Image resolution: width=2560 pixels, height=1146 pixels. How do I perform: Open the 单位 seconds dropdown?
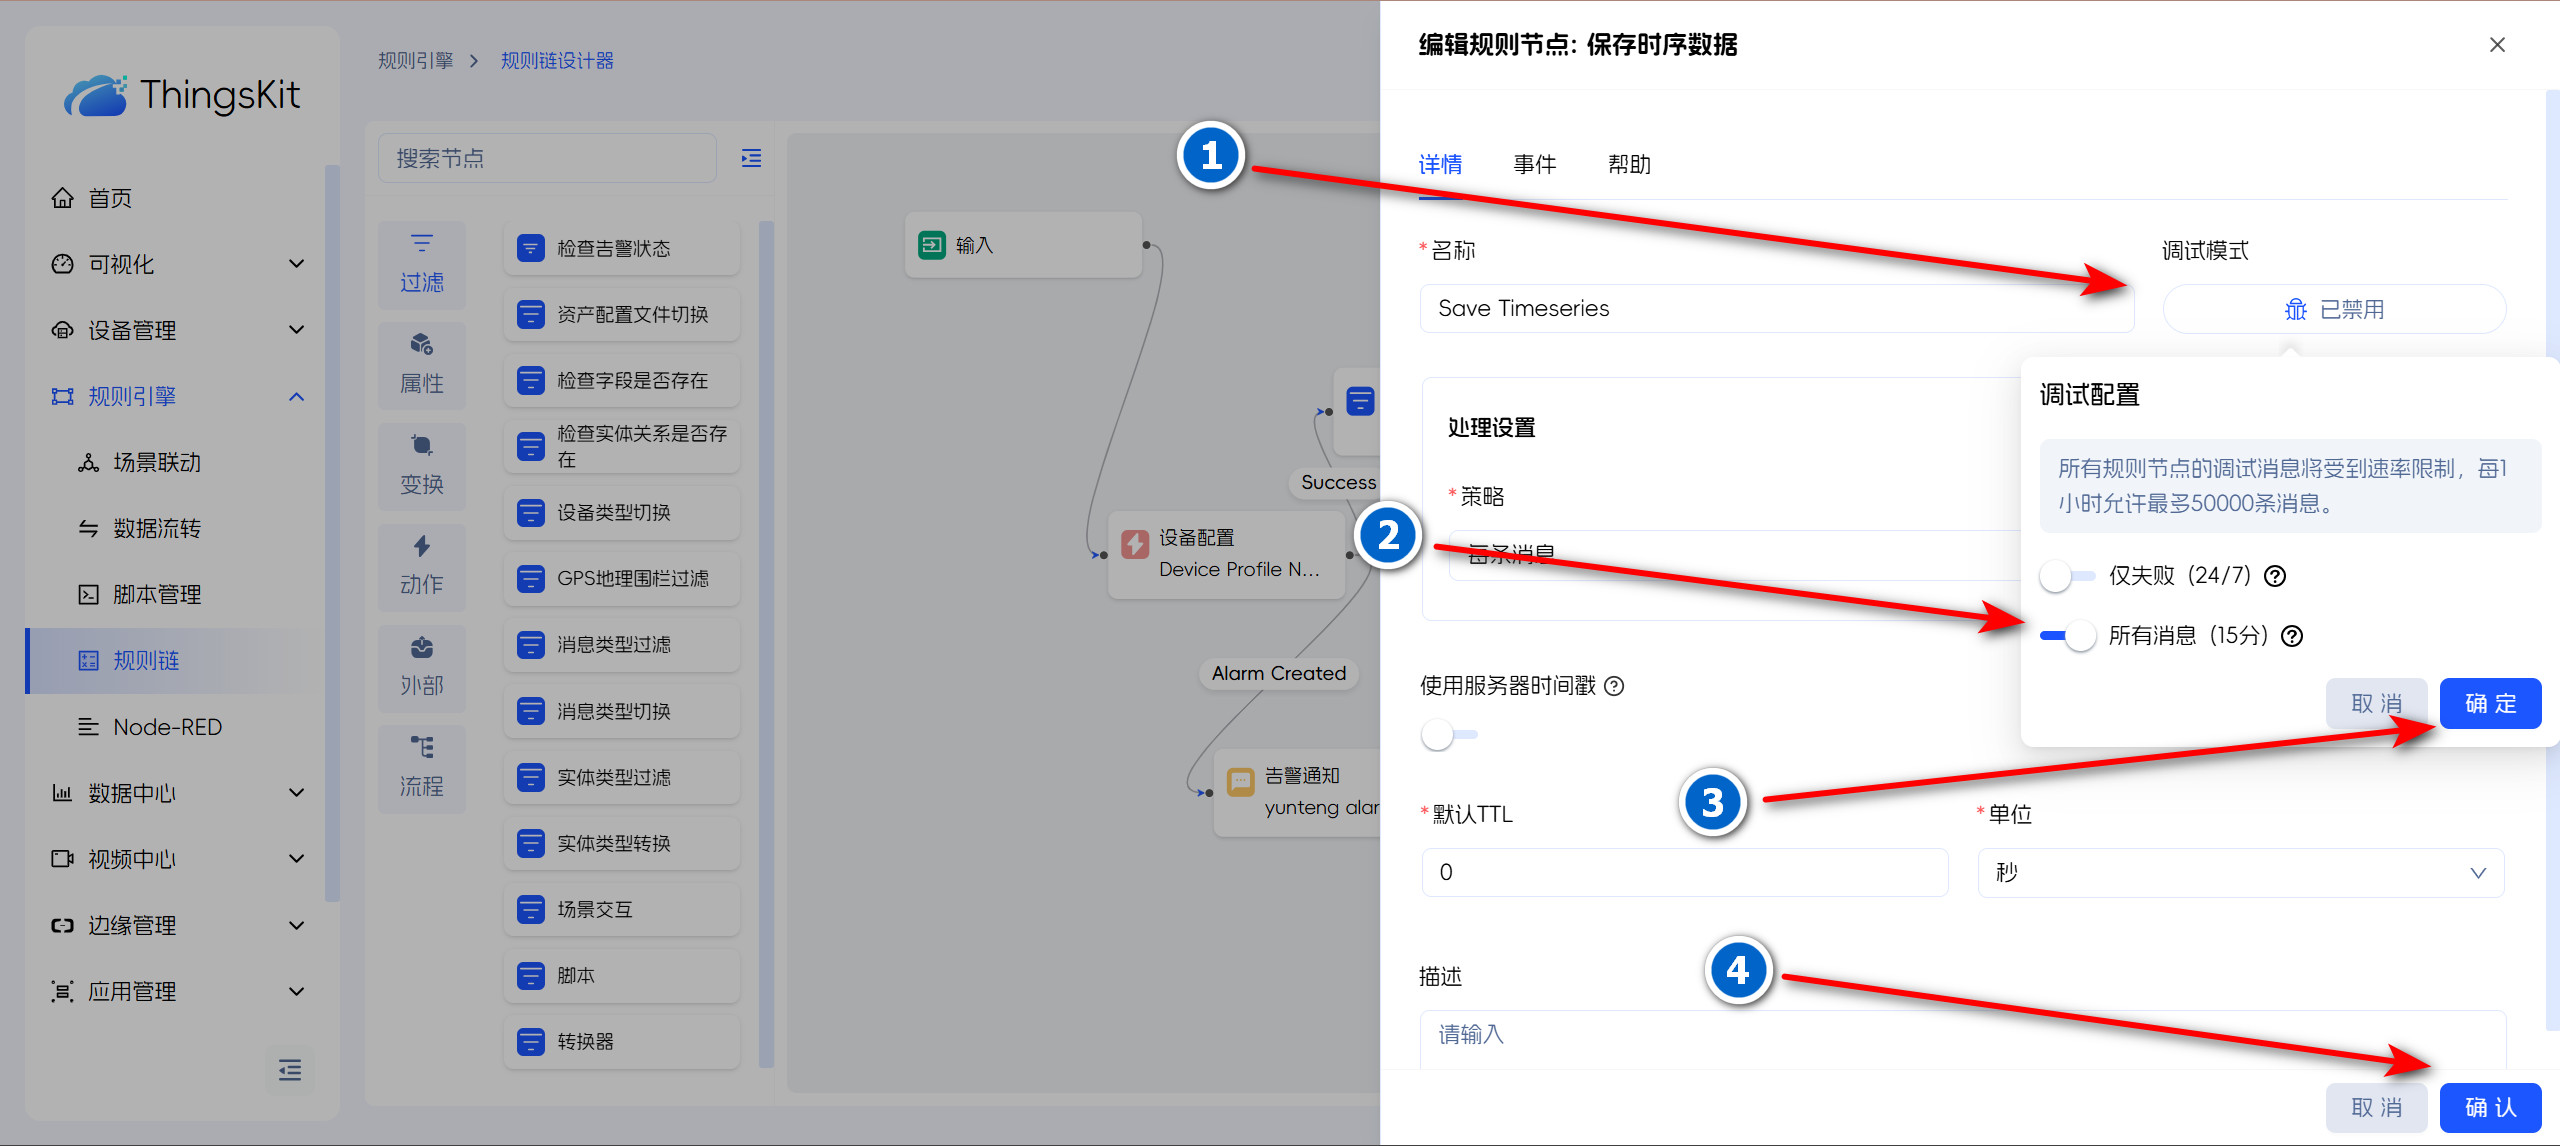(x=2240, y=873)
